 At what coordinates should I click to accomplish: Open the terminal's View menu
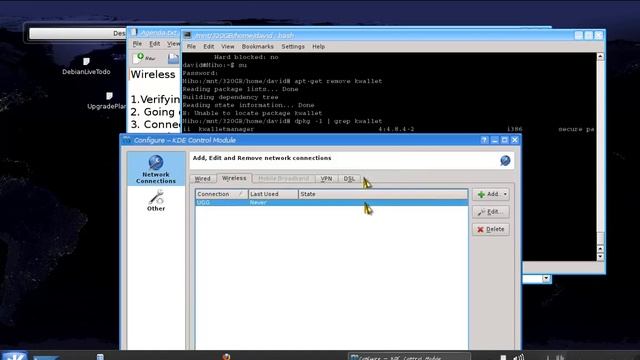pyautogui.click(x=228, y=47)
